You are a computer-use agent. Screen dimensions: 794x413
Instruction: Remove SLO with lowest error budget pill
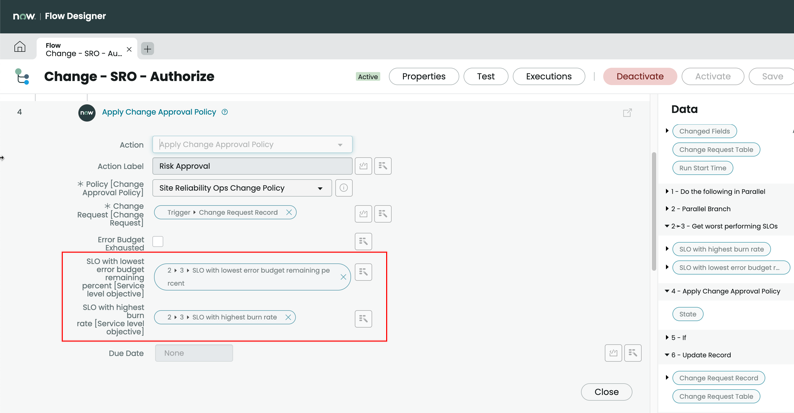343,277
